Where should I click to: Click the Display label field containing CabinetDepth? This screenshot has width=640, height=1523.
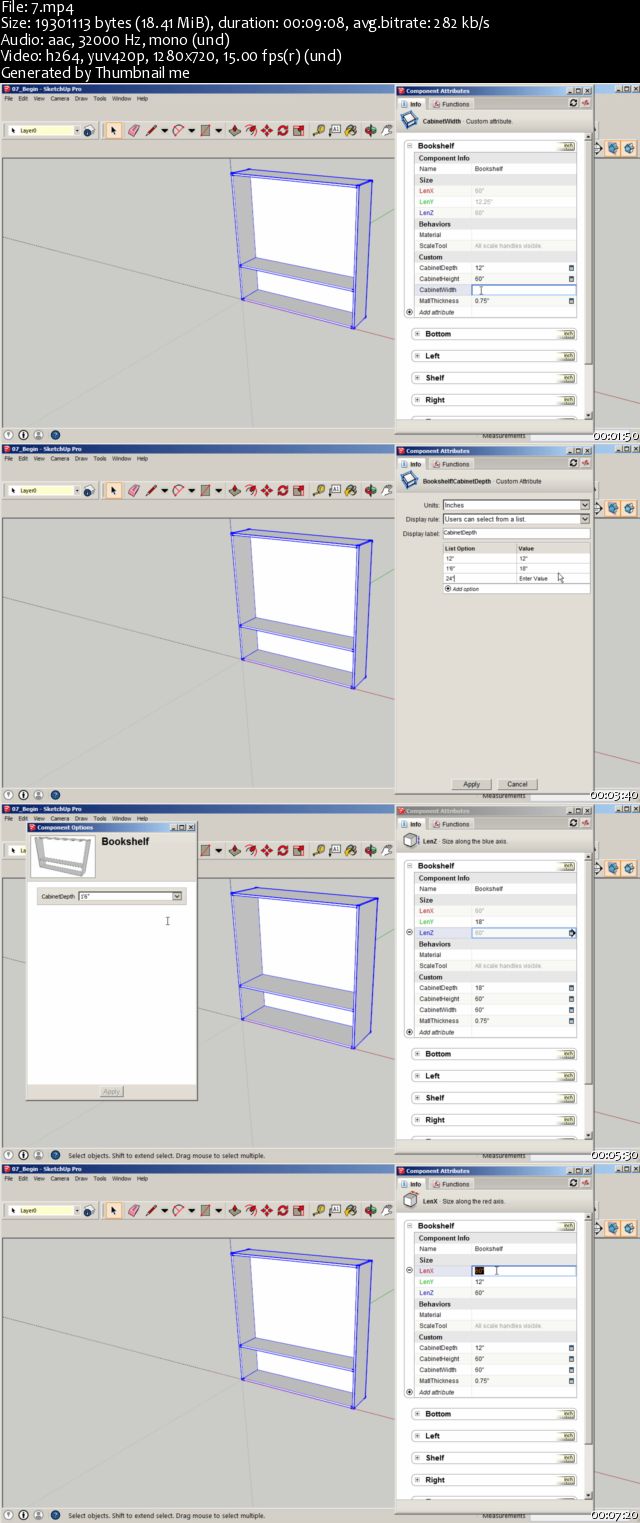pos(516,533)
